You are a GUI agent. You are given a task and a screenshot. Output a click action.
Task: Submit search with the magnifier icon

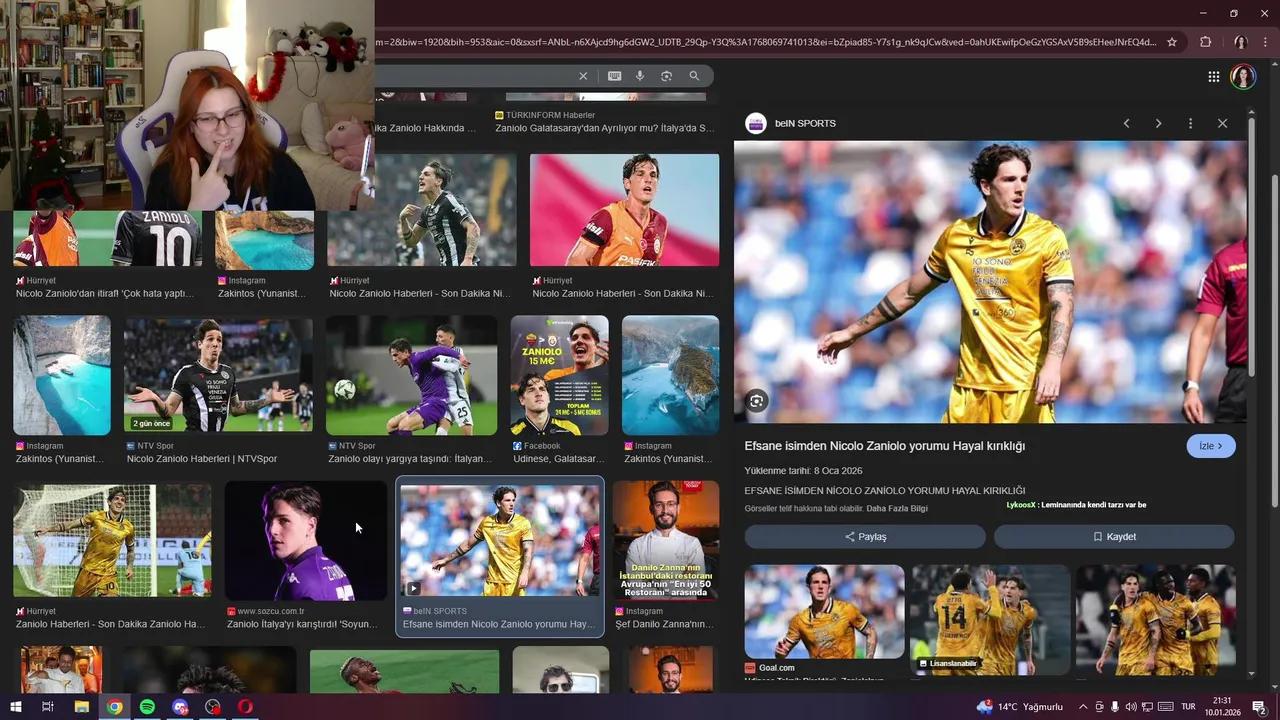[694, 76]
